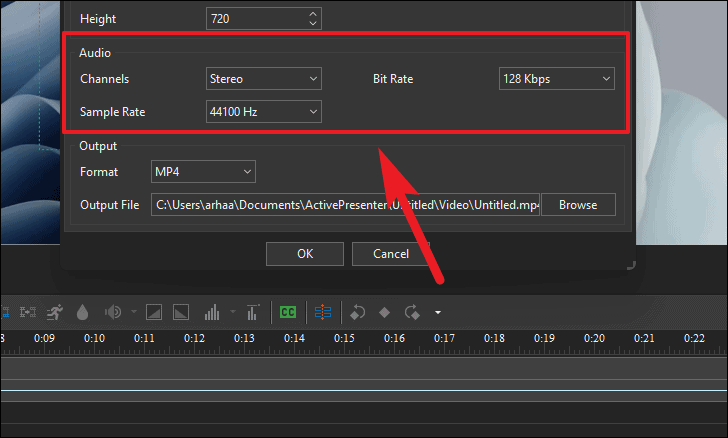Click the Bit Rate label
This screenshot has height=438, width=728.
tap(393, 79)
